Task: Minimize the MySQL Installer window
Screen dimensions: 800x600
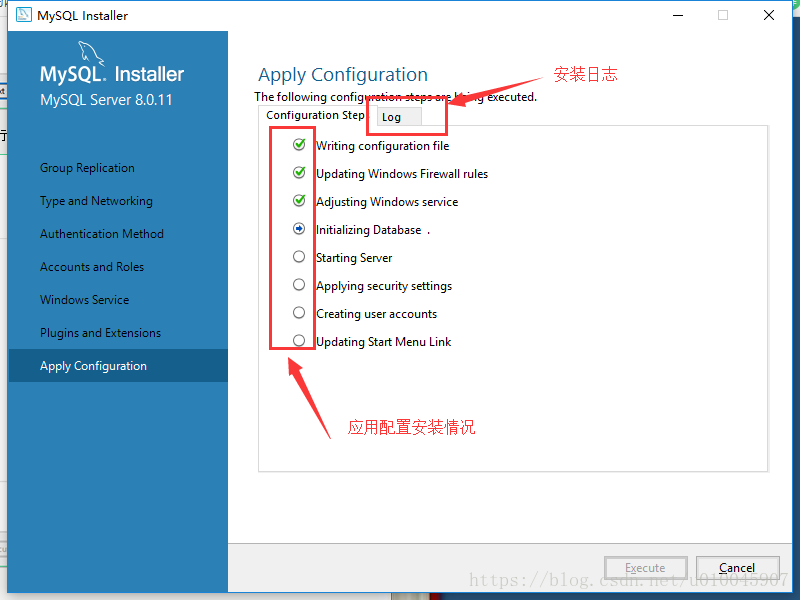Action: 678,15
